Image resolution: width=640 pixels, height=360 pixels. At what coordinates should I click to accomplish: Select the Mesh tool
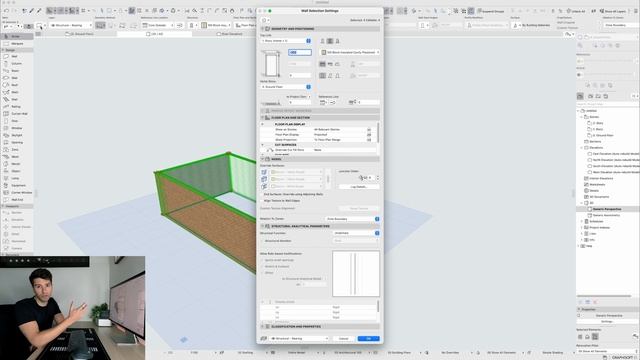[x=16, y=157]
